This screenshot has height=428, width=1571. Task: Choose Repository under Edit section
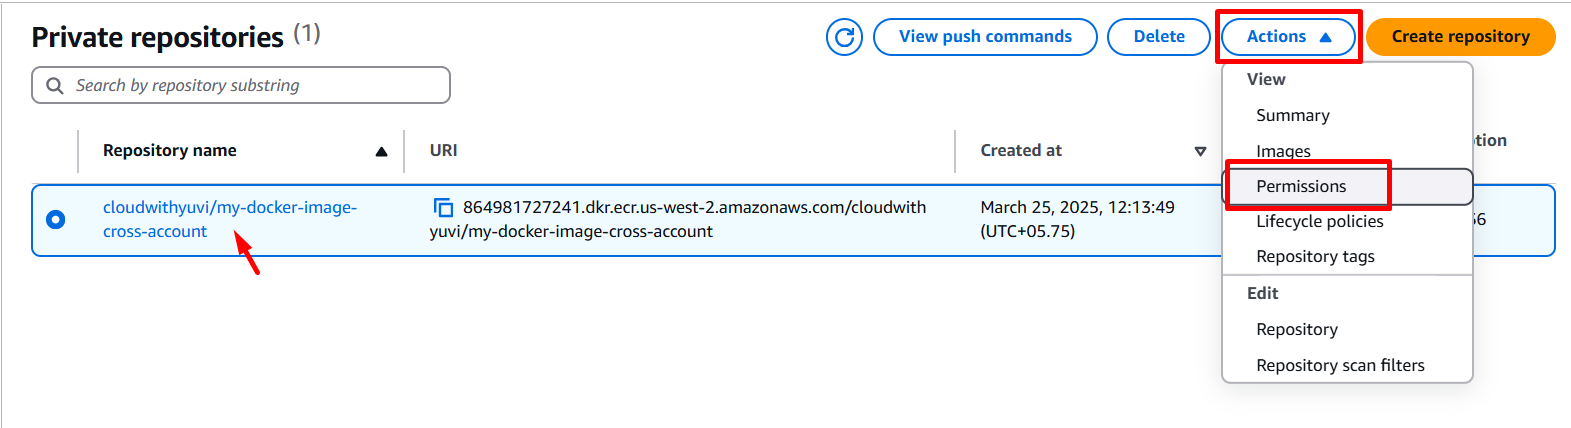coord(1297,329)
